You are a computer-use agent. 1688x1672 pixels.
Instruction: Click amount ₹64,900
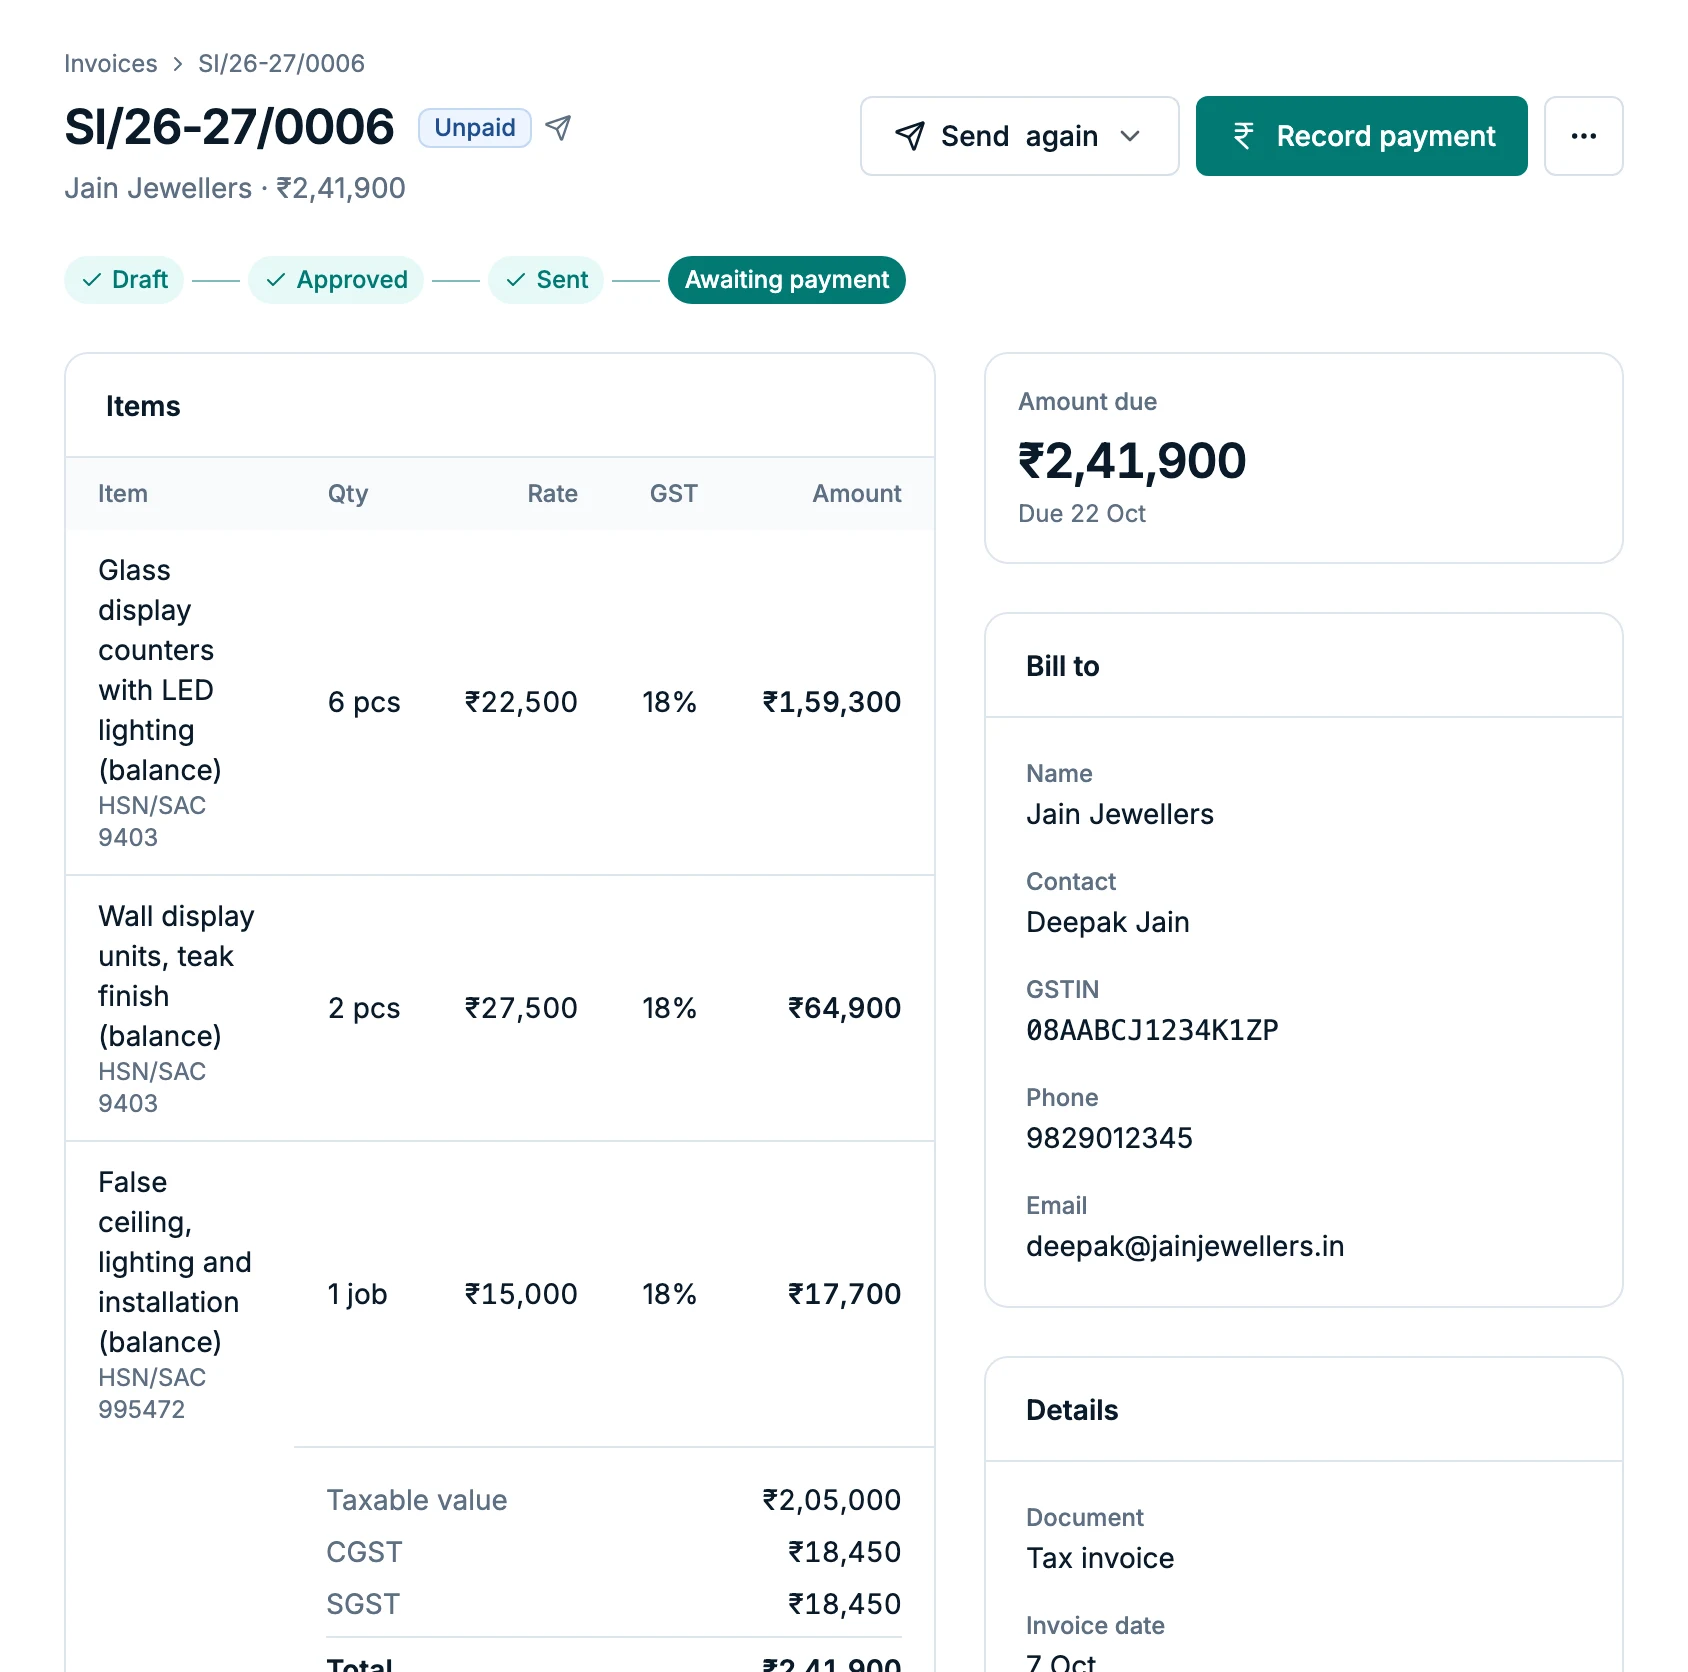click(844, 1009)
